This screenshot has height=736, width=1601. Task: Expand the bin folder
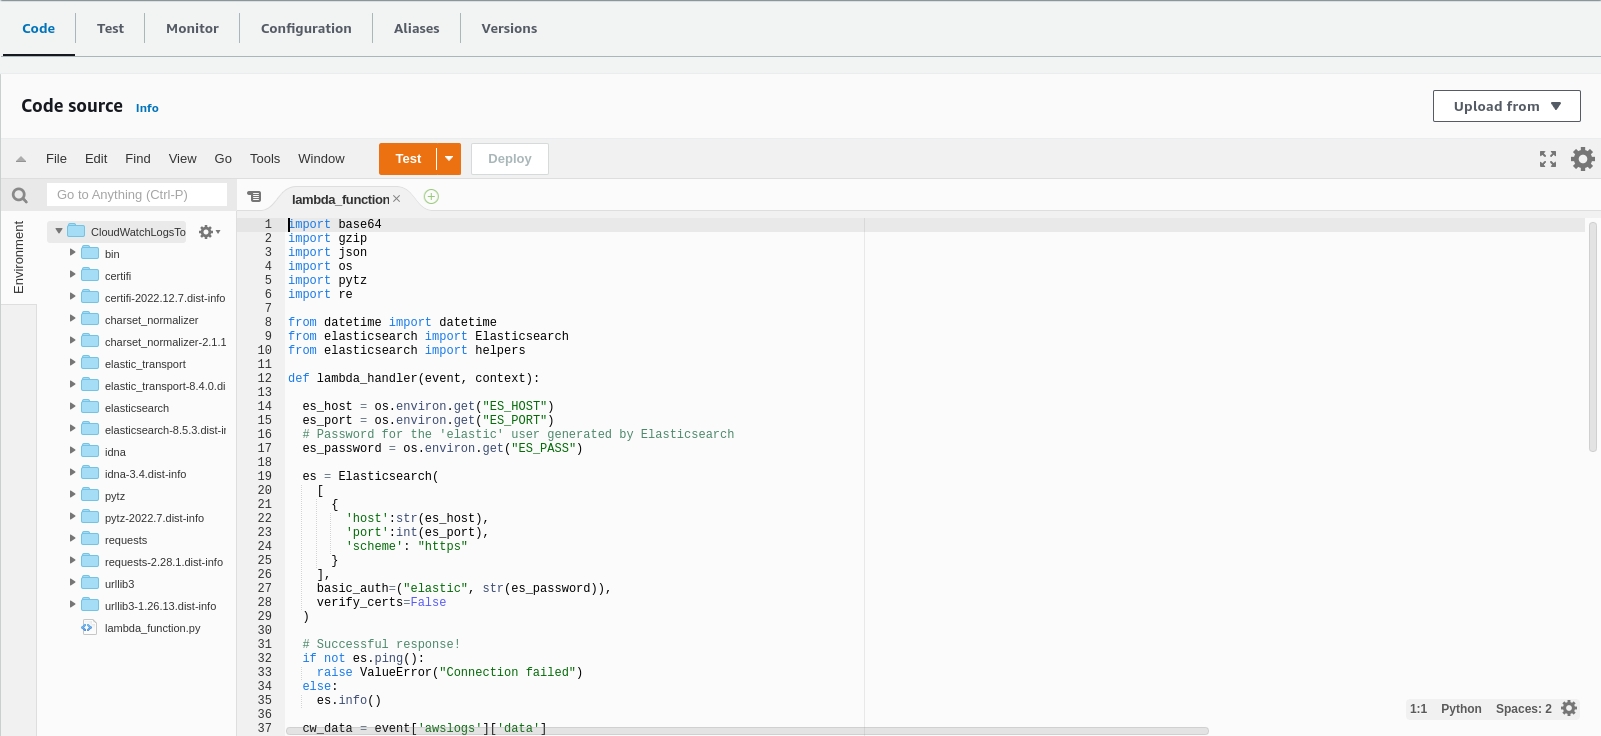(x=72, y=253)
